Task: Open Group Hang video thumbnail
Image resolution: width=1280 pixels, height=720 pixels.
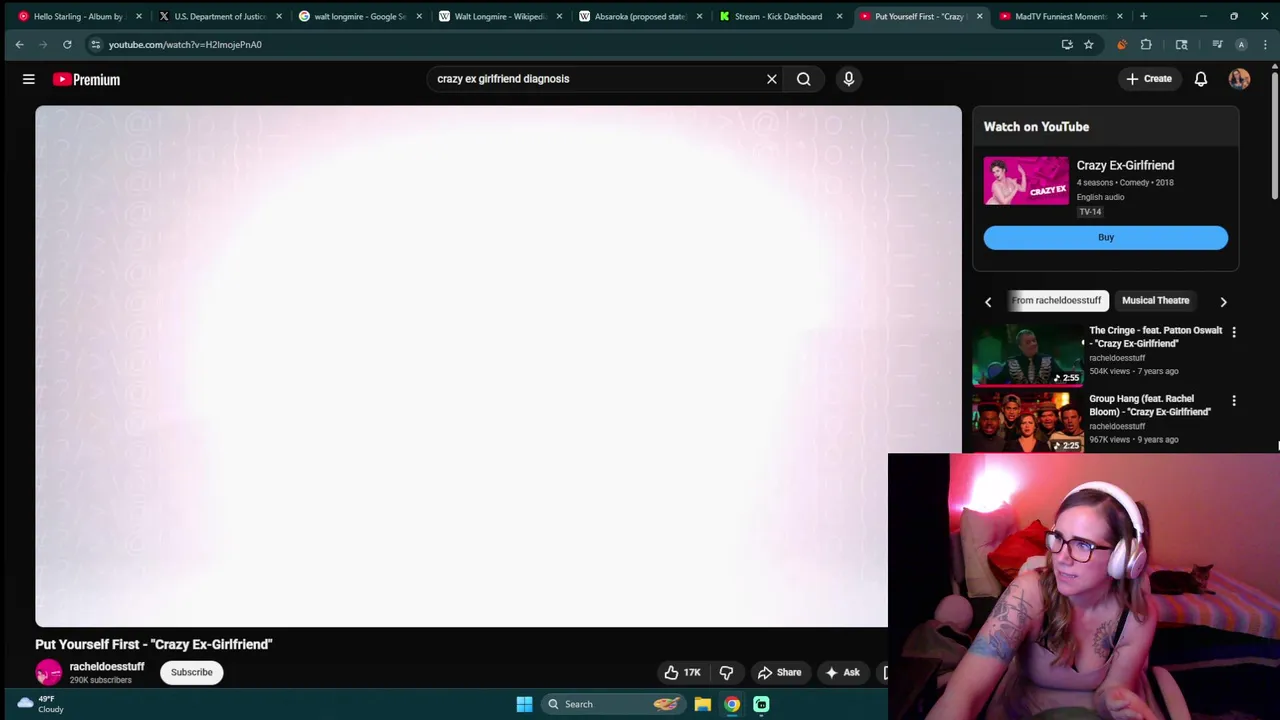Action: click(x=1027, y=423)
